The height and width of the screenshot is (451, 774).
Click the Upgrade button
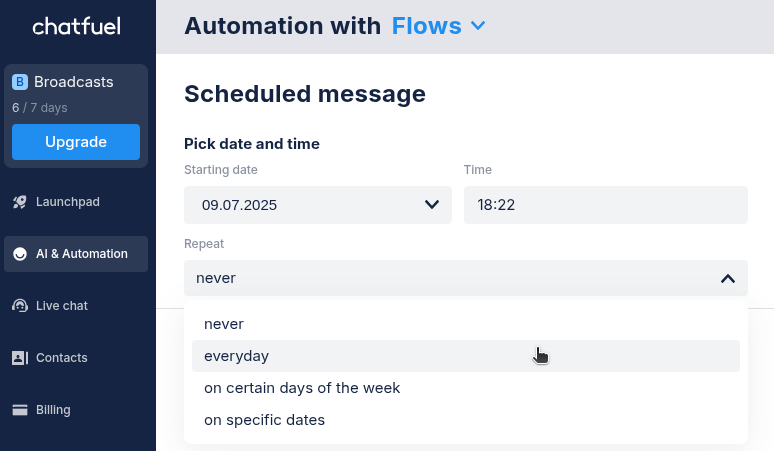pos(76,142)
